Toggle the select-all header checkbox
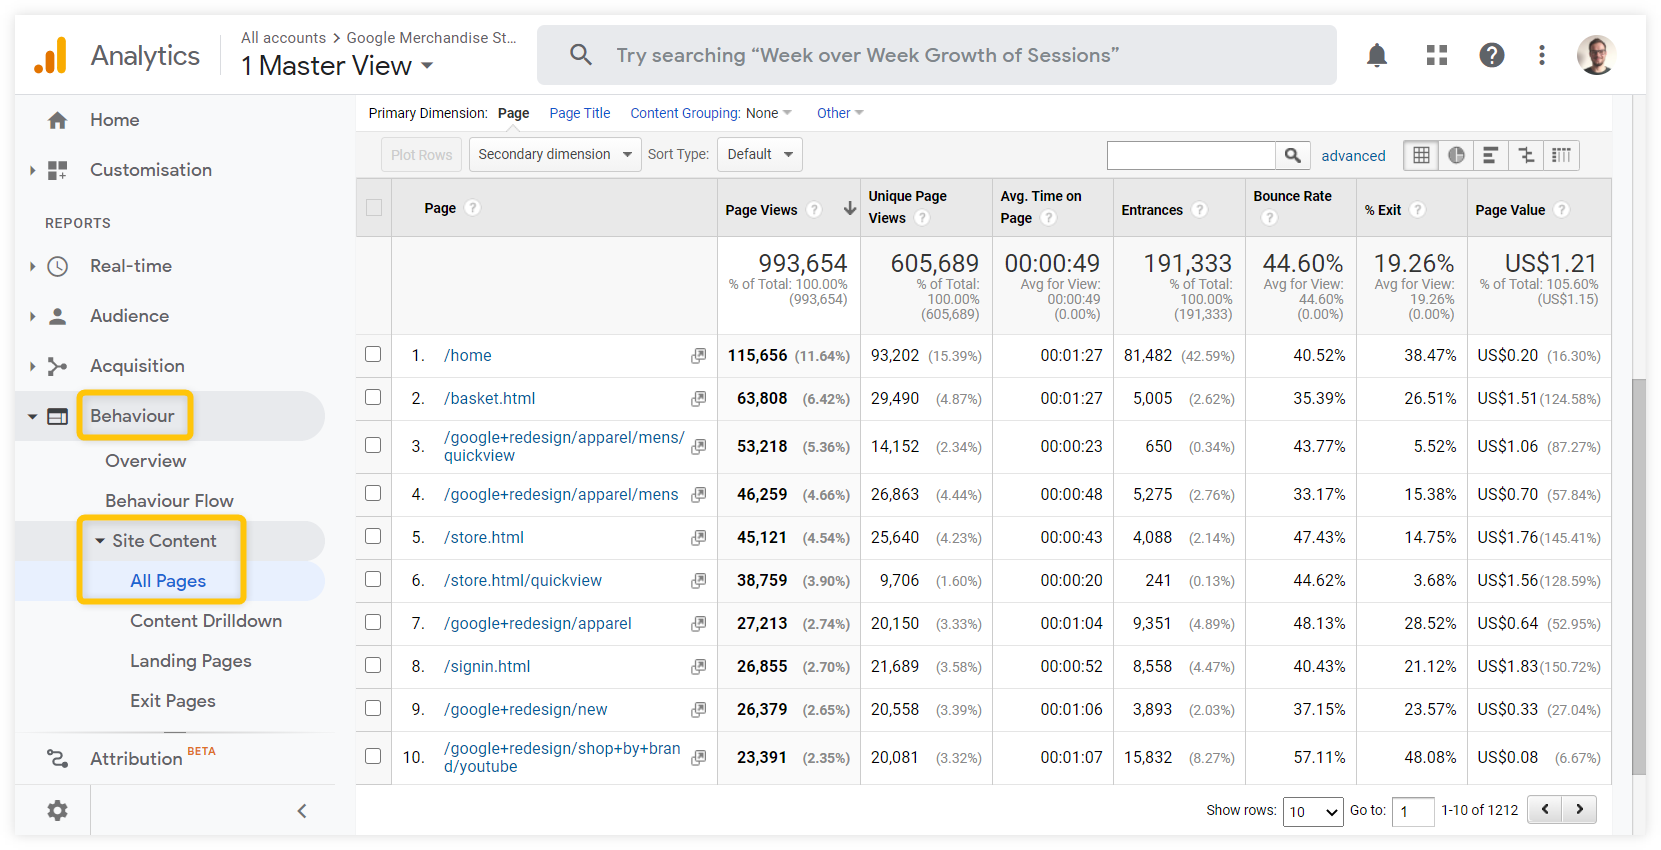This screenshot has height=850, width=1661. click(x=374, y=208)
